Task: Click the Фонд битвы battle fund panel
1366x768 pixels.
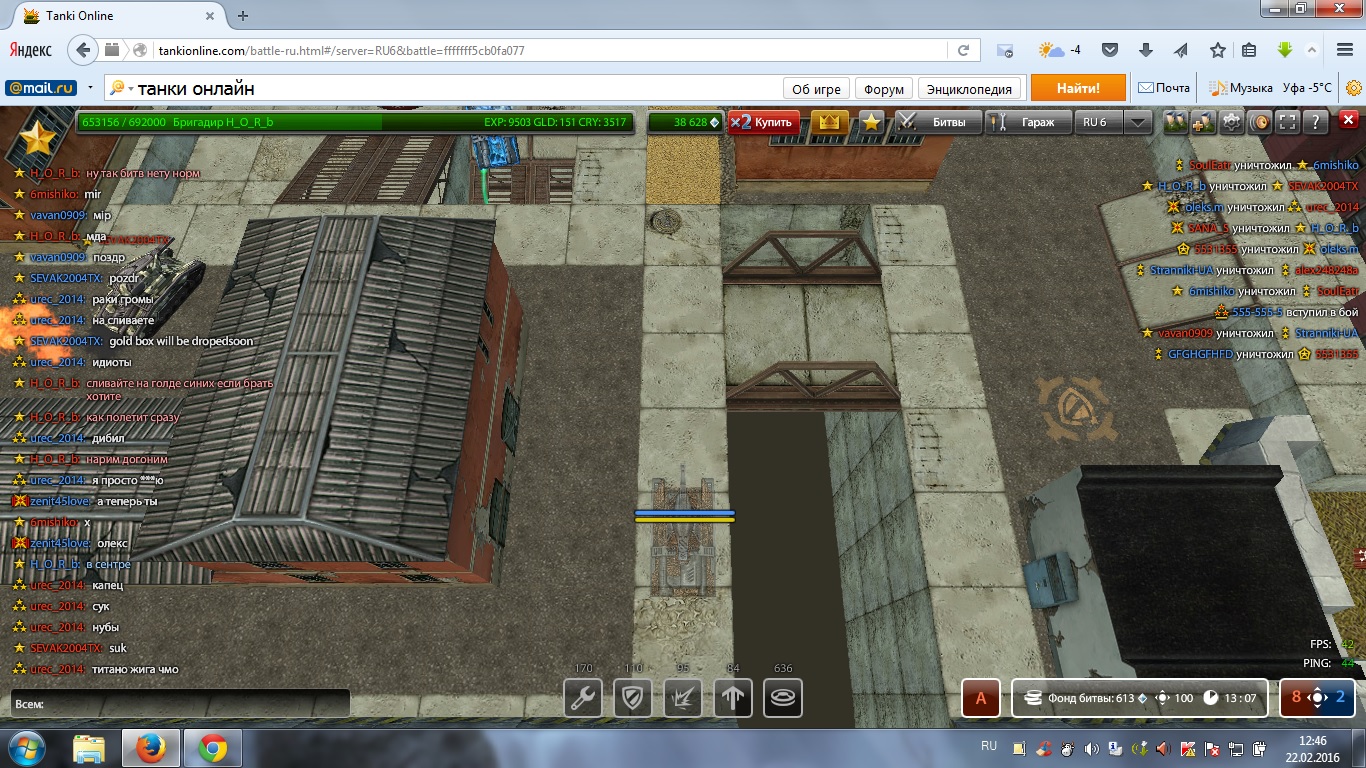Action: pyautogui.click(x=1141, y=698)
